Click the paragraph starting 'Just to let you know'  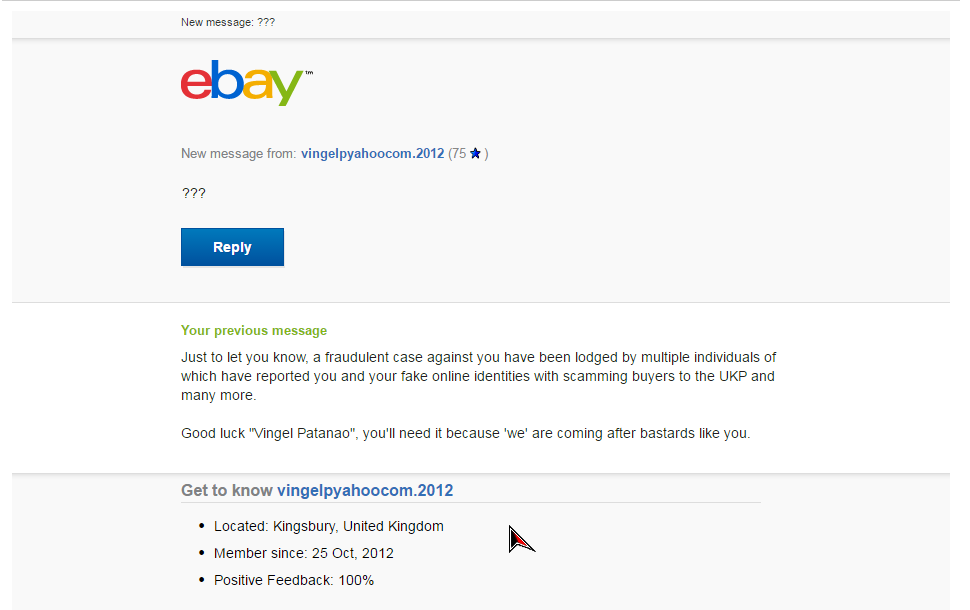pos(478,376)
